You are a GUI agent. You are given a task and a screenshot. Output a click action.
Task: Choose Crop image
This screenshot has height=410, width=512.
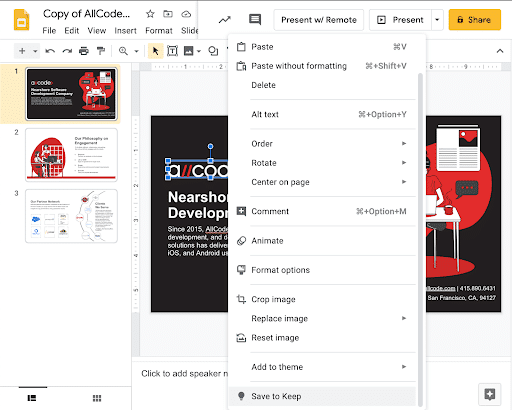point(322,299)
